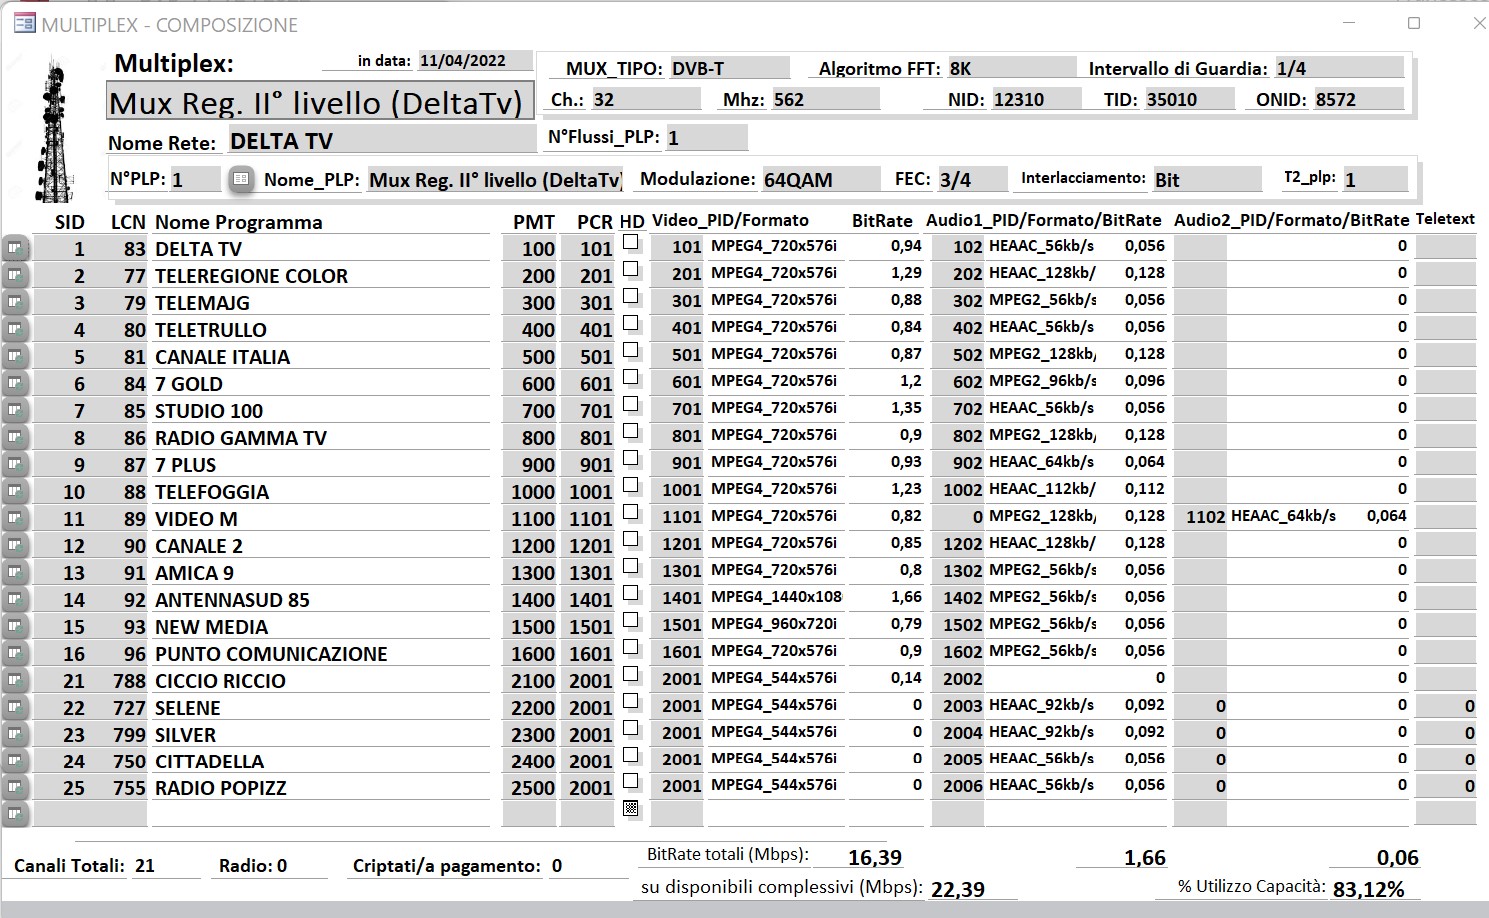Select the FEC field 3/4
This screenshot has width=1489, height=918.
pos(971,179)
